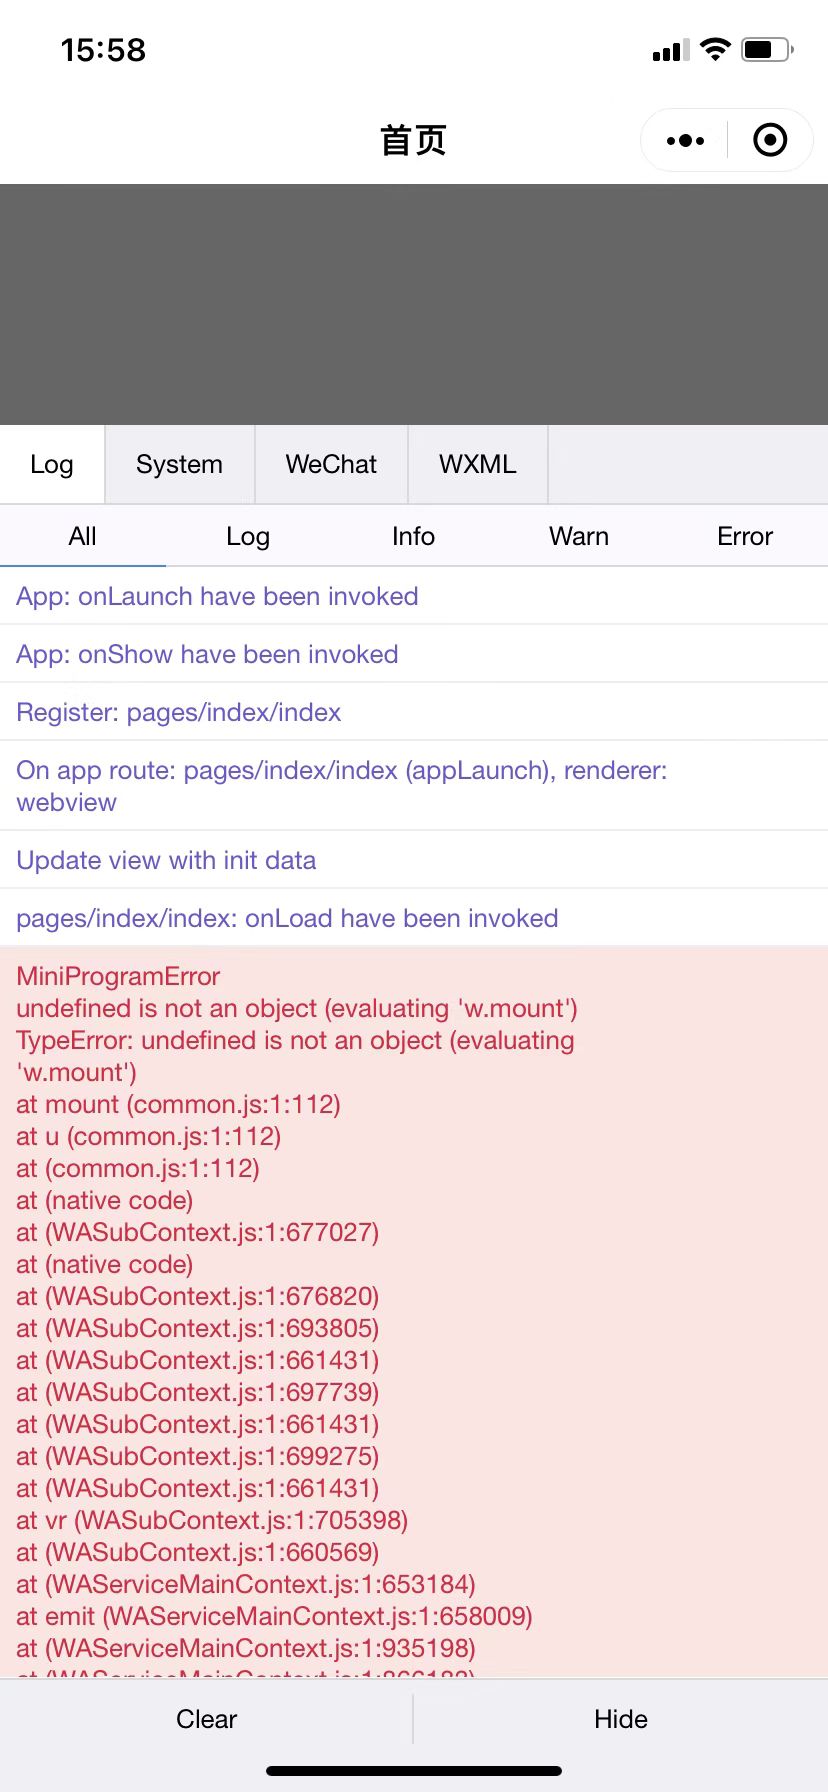Open the mini program options capsule menu
The image size is (828, 1792).
point(684,140)
